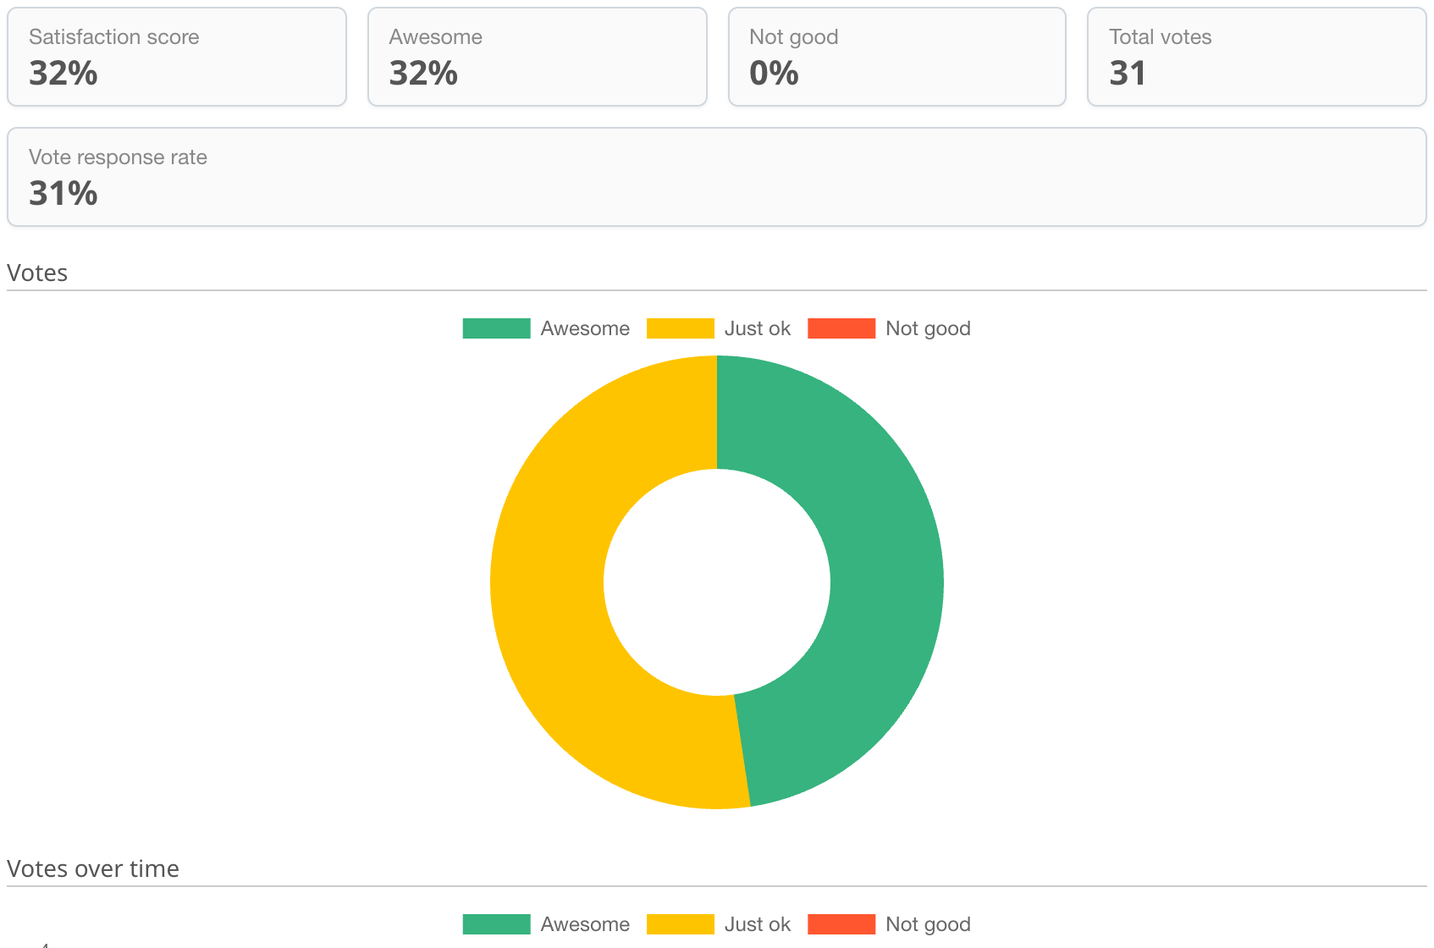Toggle Just ok legend in Votes over time
The image size is (1434, 948).
(x=718, y=924)
